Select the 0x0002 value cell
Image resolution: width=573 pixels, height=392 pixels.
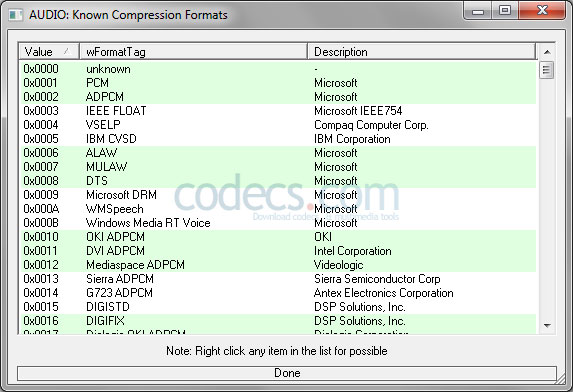(x=41, y=97)
